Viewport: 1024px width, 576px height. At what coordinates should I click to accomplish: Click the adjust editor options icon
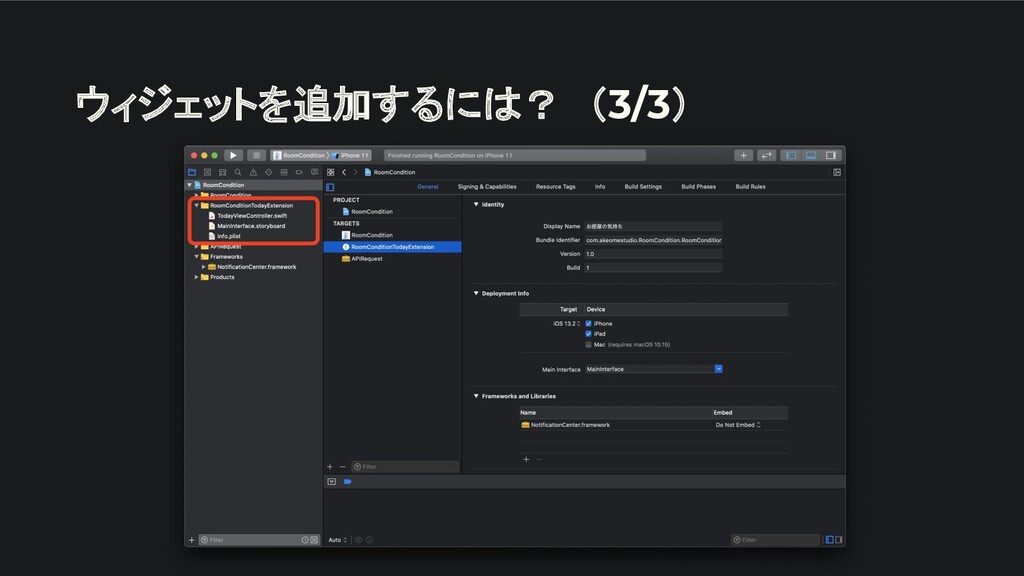pyautogui.click(x=837, y=172)
